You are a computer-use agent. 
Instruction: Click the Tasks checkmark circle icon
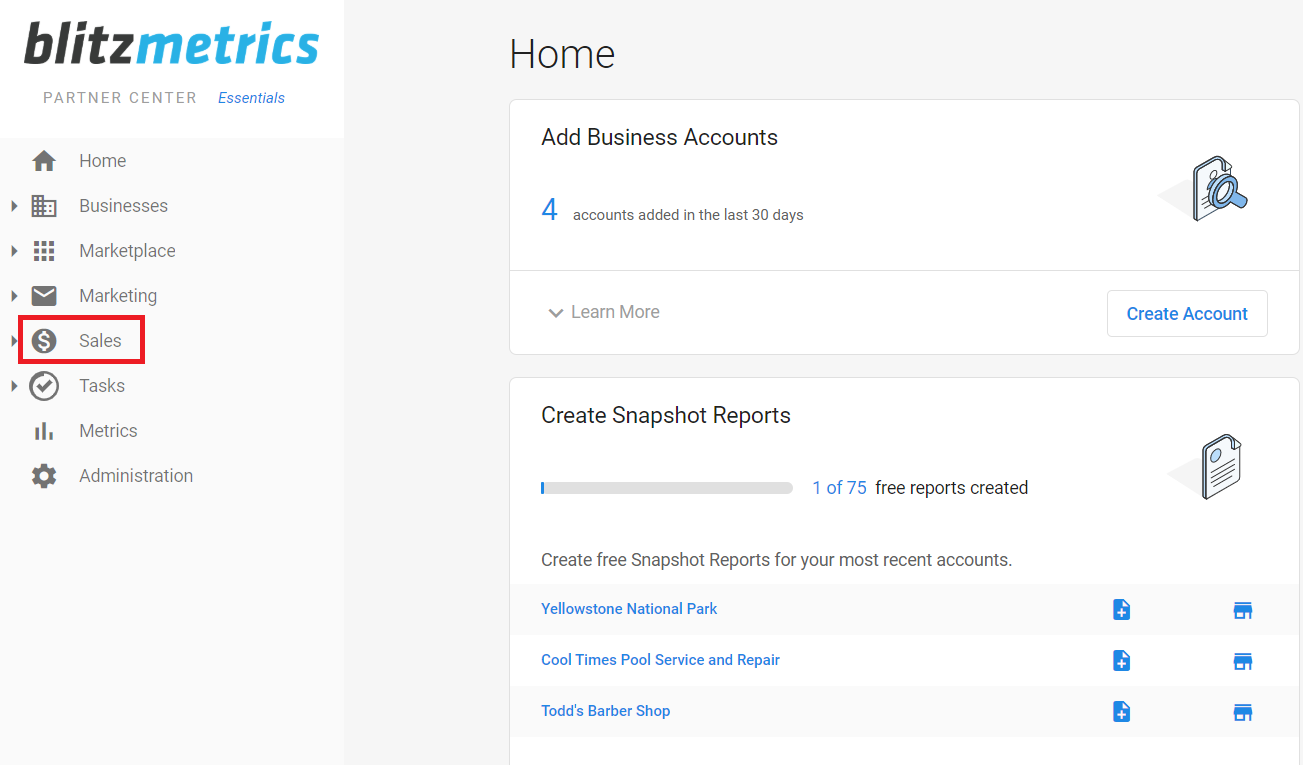44,386
